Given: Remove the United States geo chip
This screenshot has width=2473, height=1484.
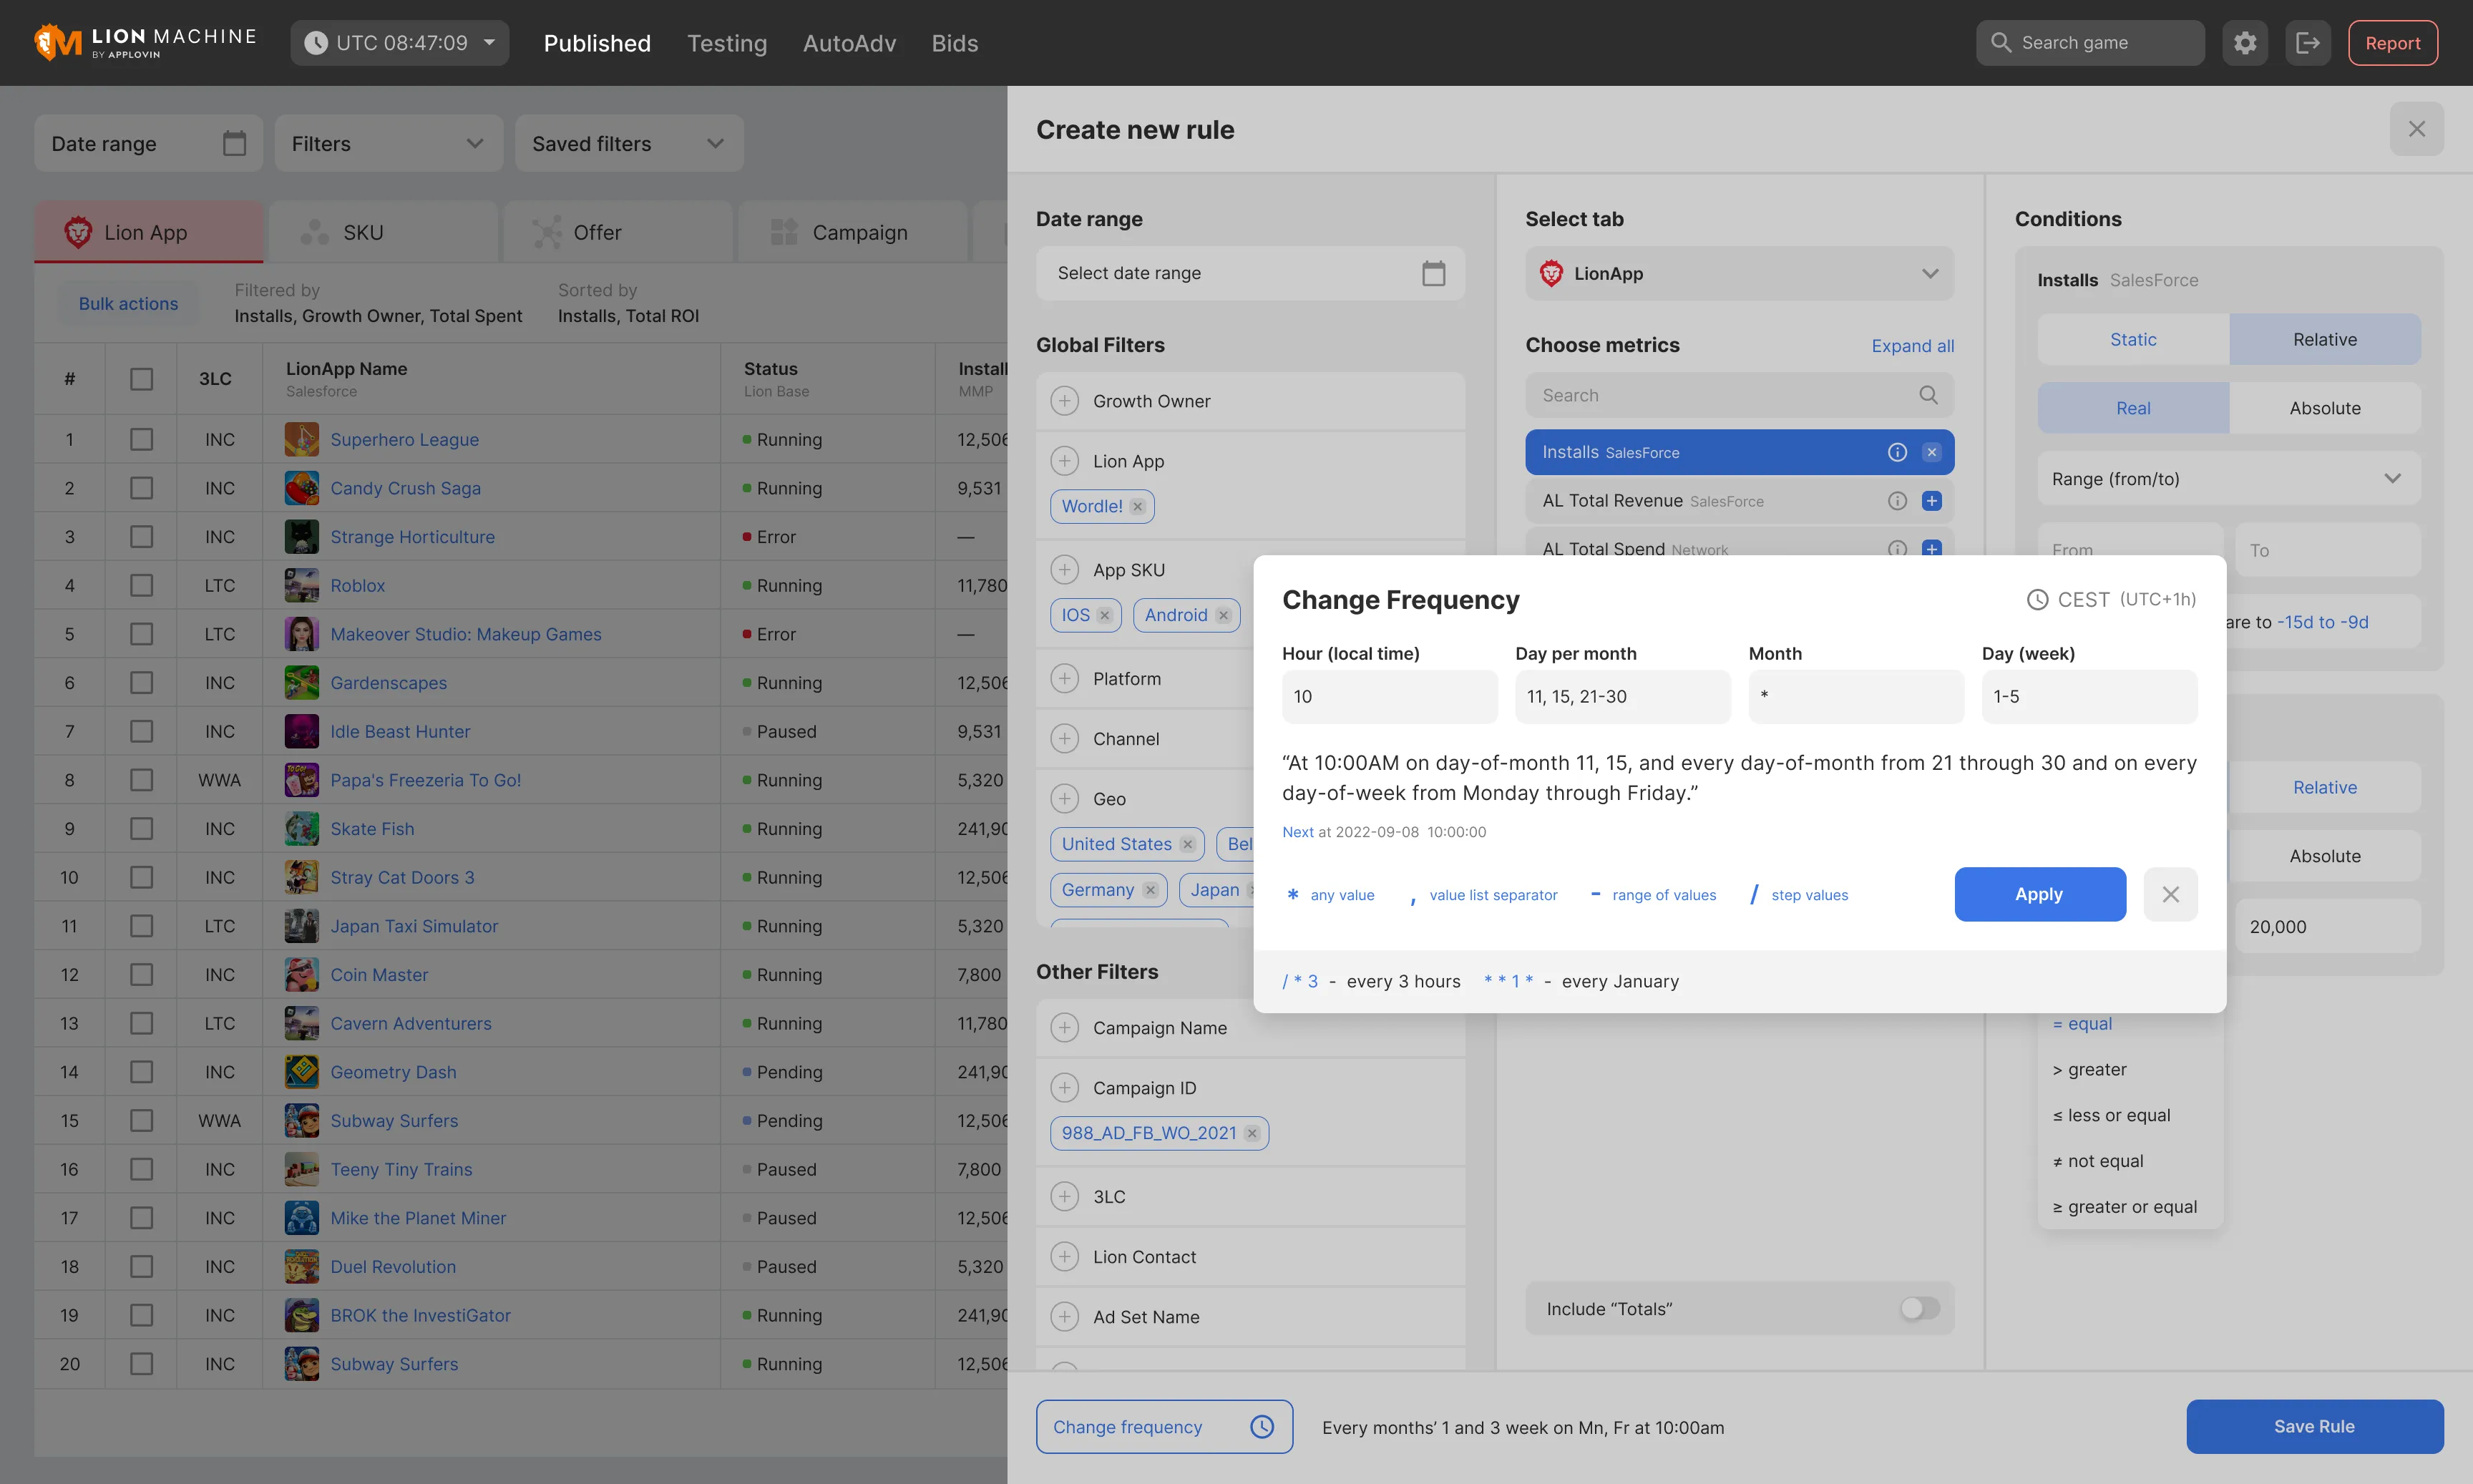Looking at the screenshot, I should pos(1187,844).
